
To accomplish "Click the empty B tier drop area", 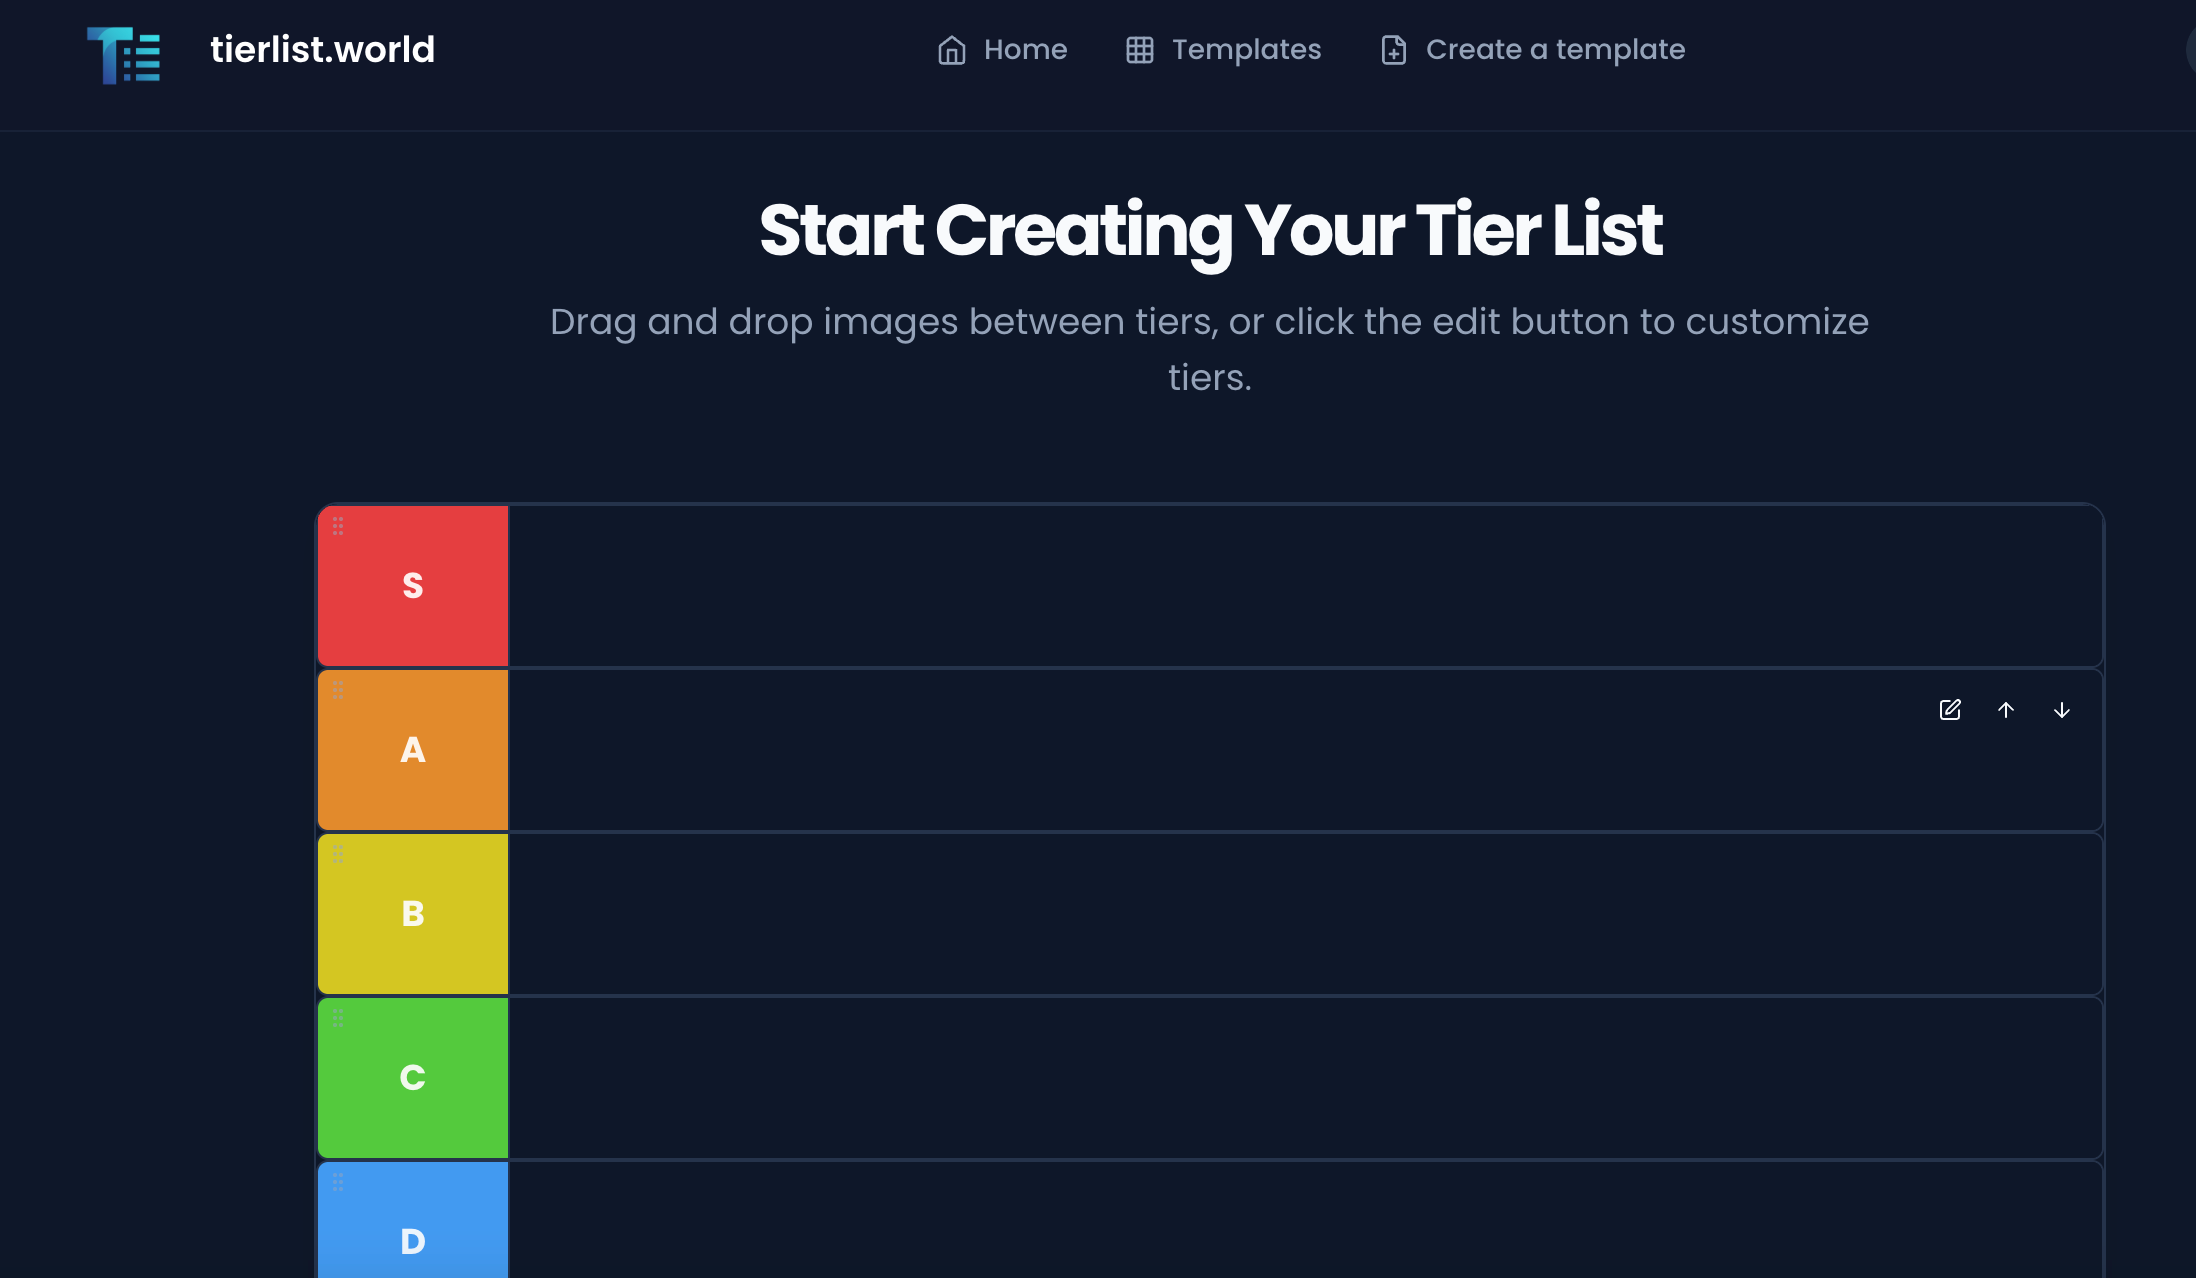I will pyautogui.click(x=1306, y=914).
